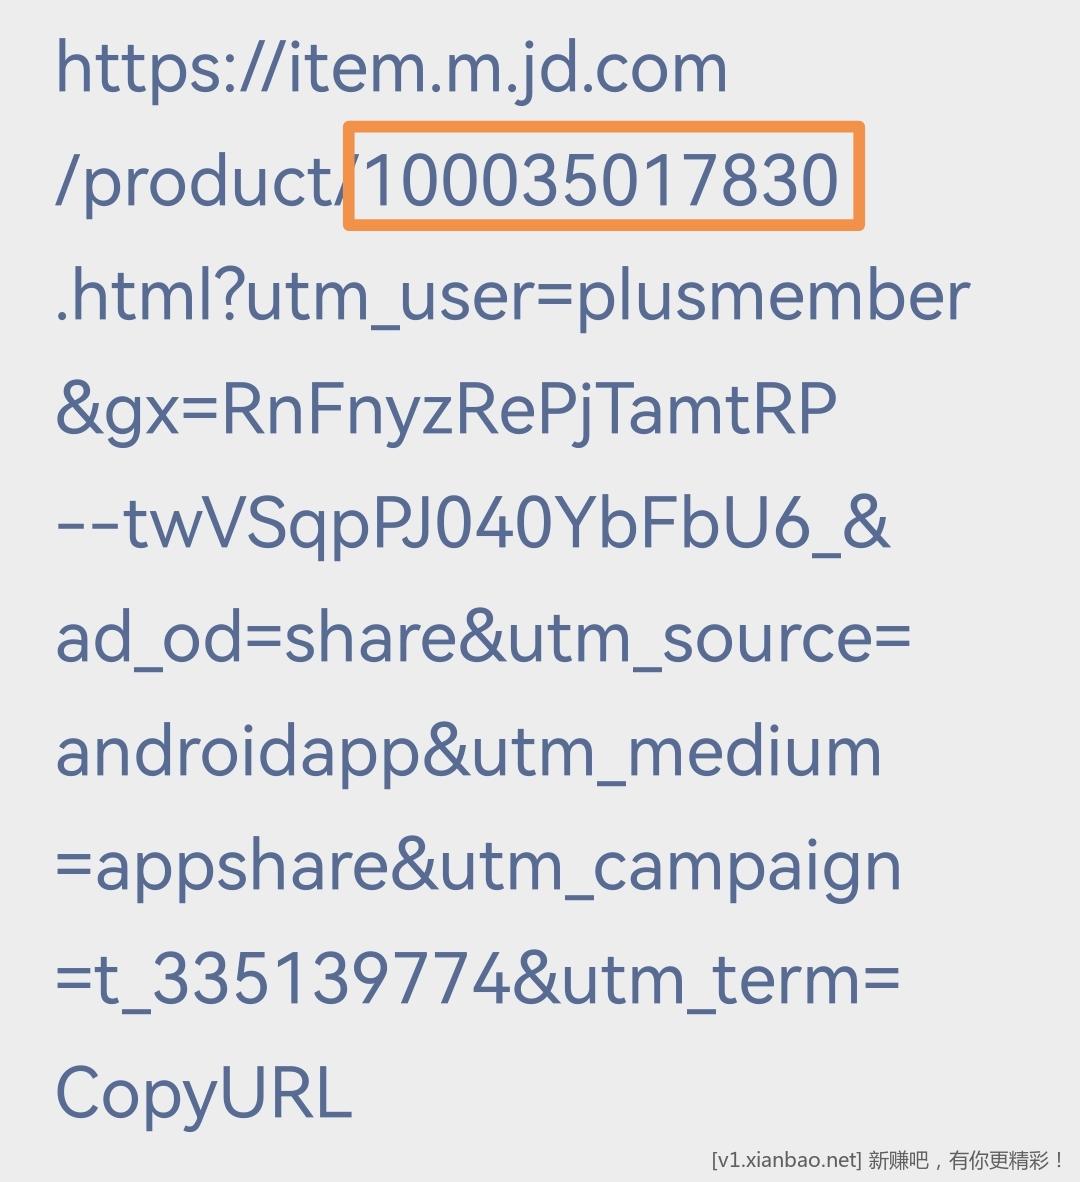Click the =t_335139774&utm_term= line
The width and height of the screenshot is (1080, 1182).
pos(478,981)
